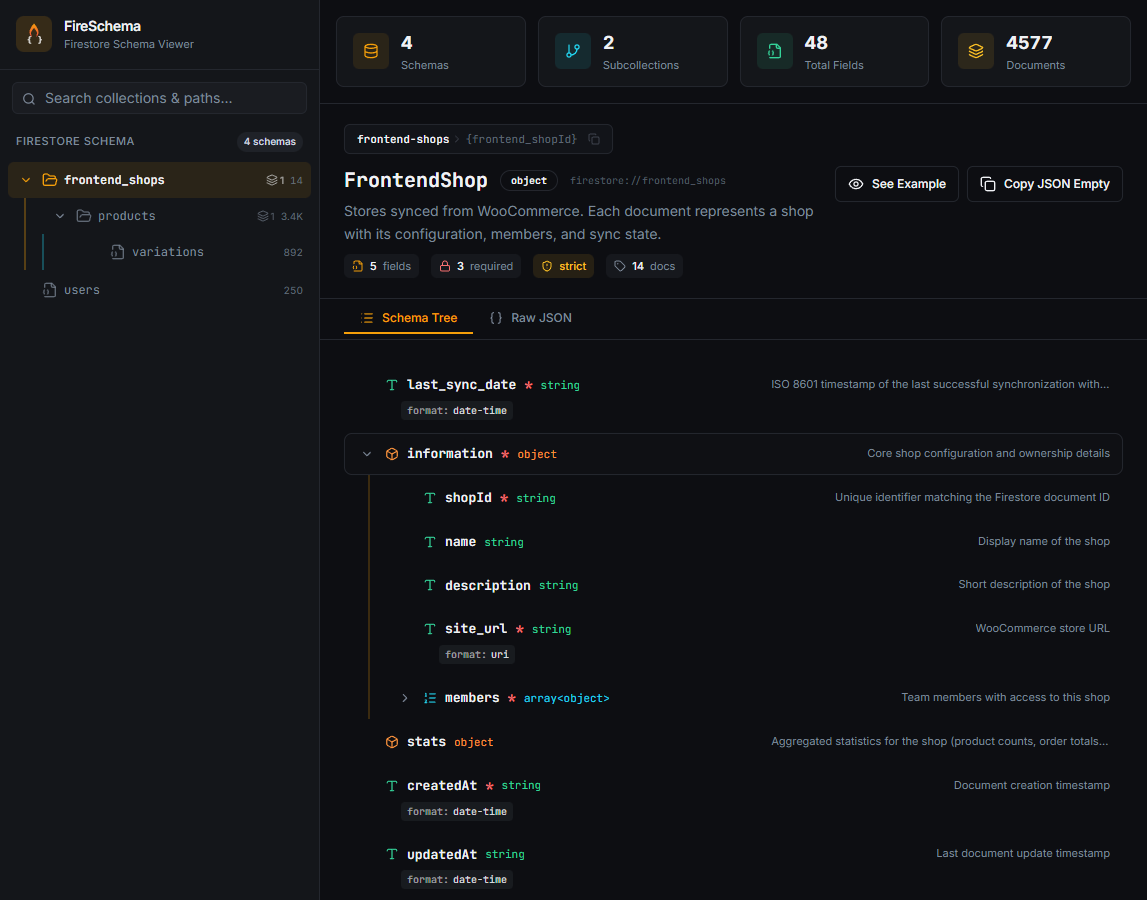Viewport: 1147px width, 900px height.
Task: Select the Schema Tree tab
Action: (x=408, y=317)
